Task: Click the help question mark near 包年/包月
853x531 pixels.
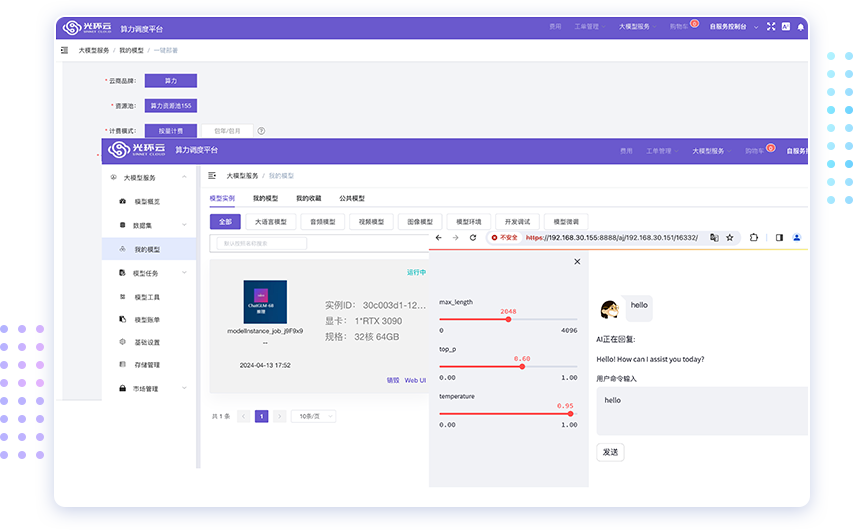Action: click(x=262, y=130)
